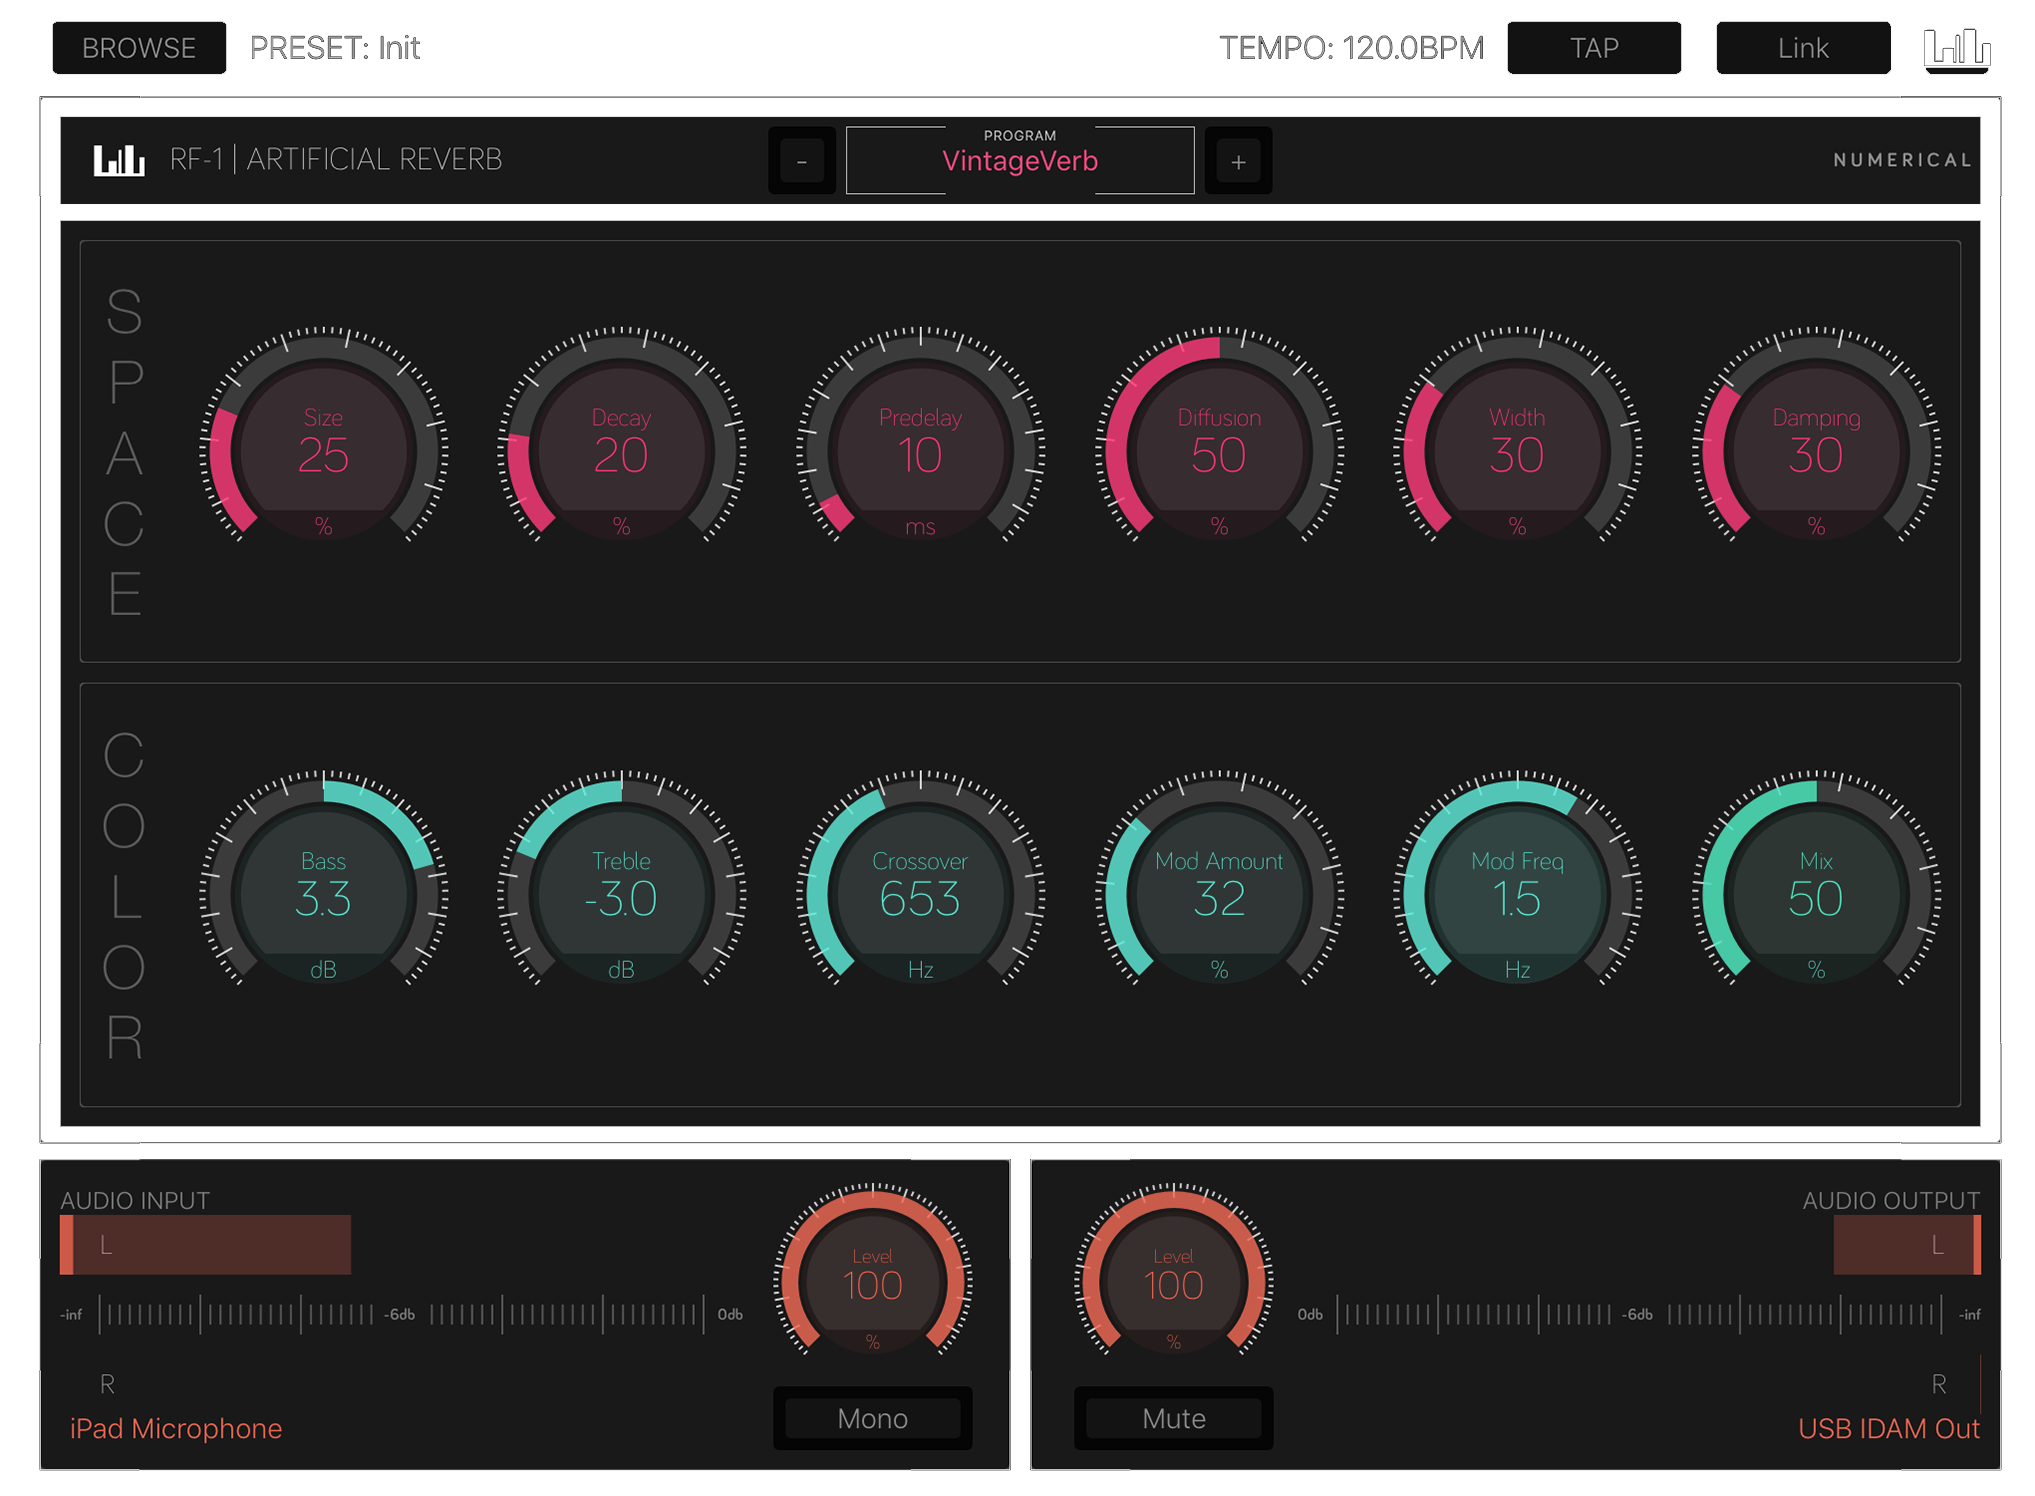The height and width of the screenshot is (1496, 2035).
Task: Select the iPad Microphone input source
Action: point(176,1428)
